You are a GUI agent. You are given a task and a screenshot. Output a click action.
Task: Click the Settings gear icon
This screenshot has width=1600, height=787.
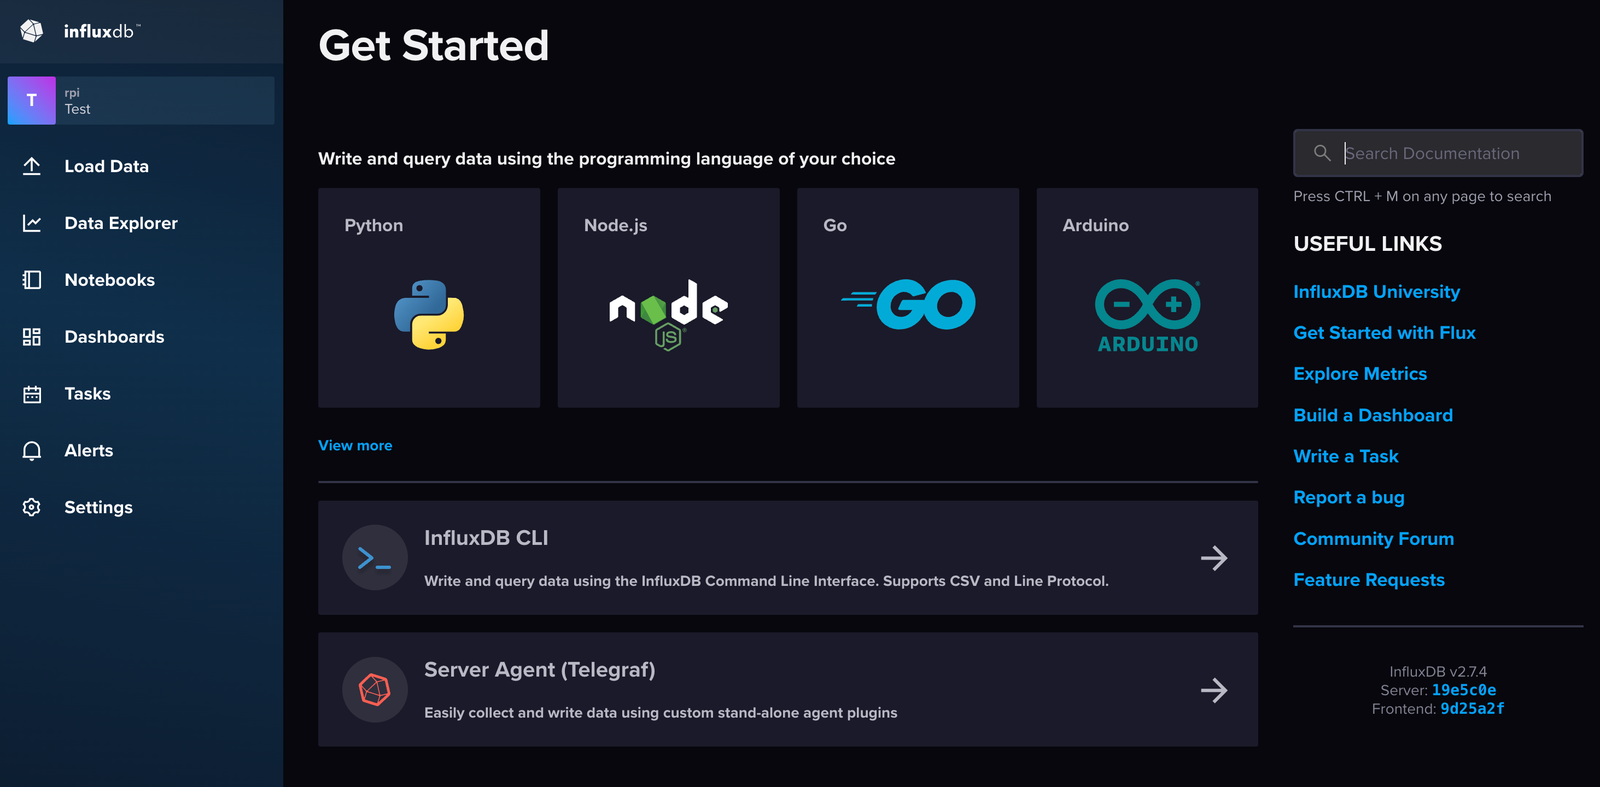coord(32,507)
